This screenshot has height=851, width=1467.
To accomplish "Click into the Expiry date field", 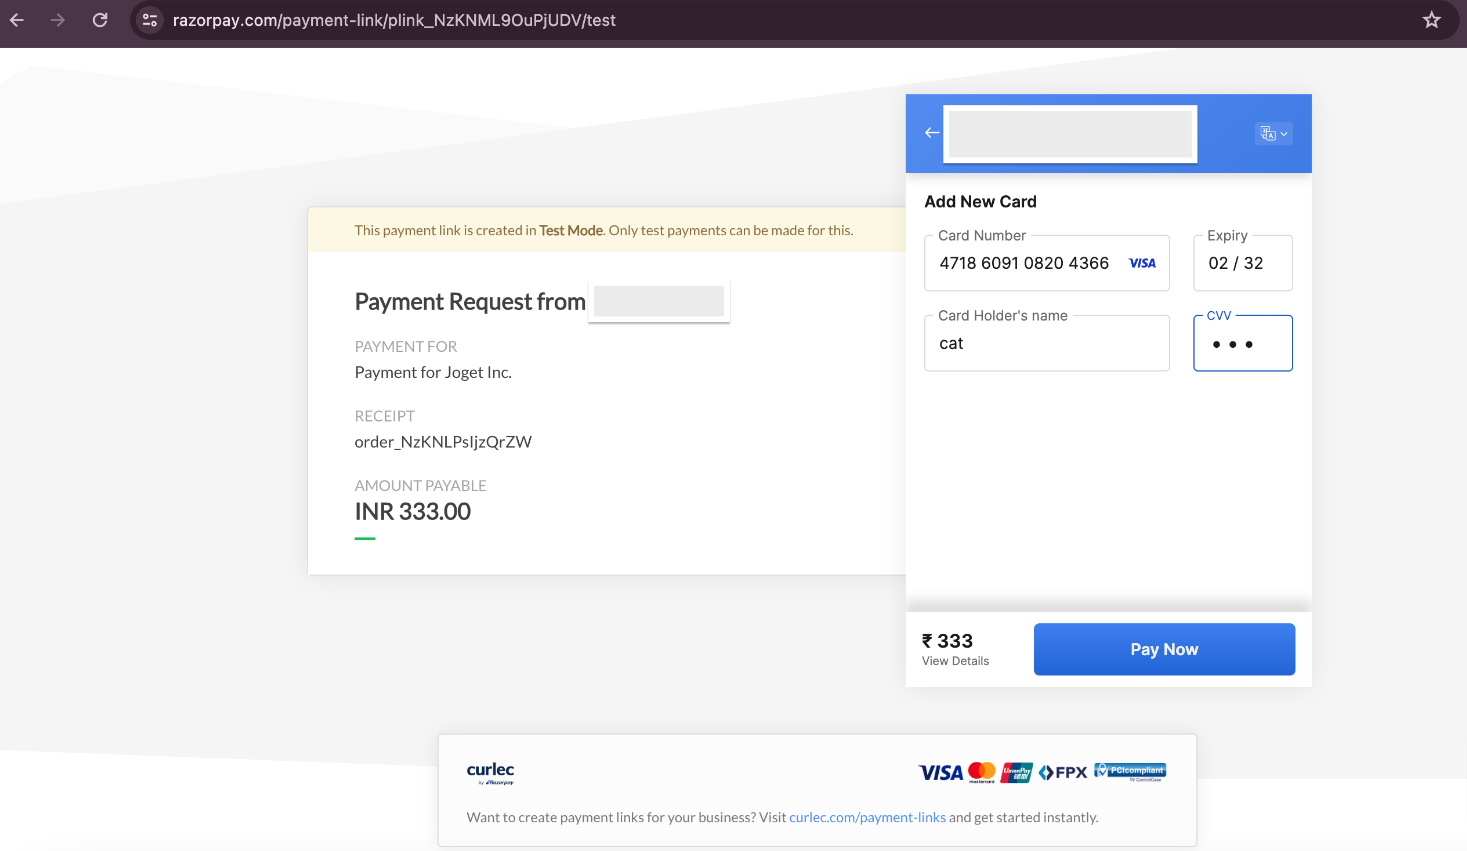I will pos(1242,264).
